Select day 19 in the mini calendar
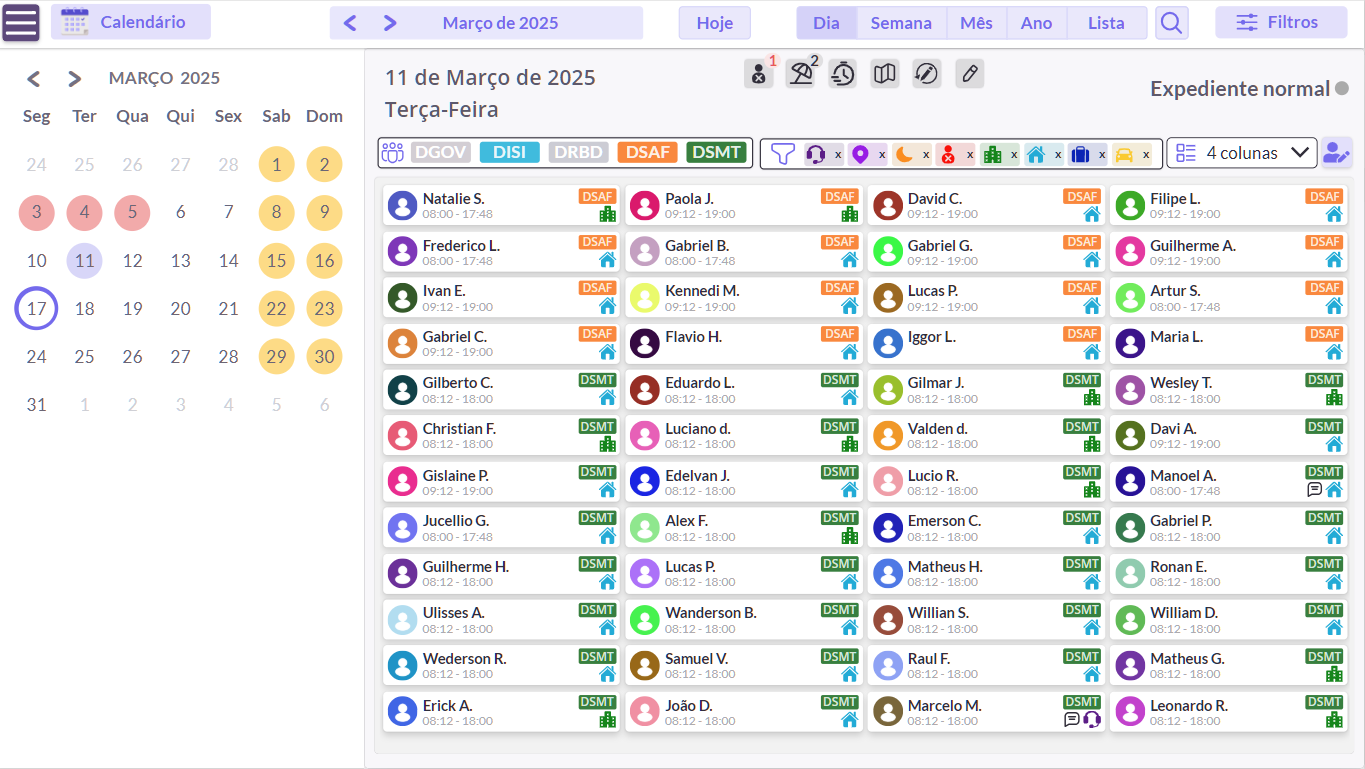 coord(132,308)
